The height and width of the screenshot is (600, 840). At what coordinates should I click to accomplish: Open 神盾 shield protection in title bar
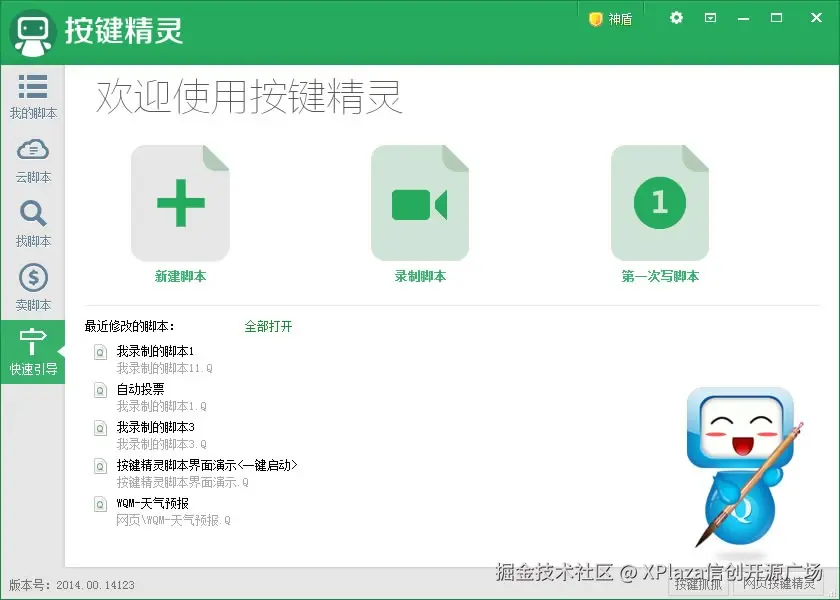point(611,19)
